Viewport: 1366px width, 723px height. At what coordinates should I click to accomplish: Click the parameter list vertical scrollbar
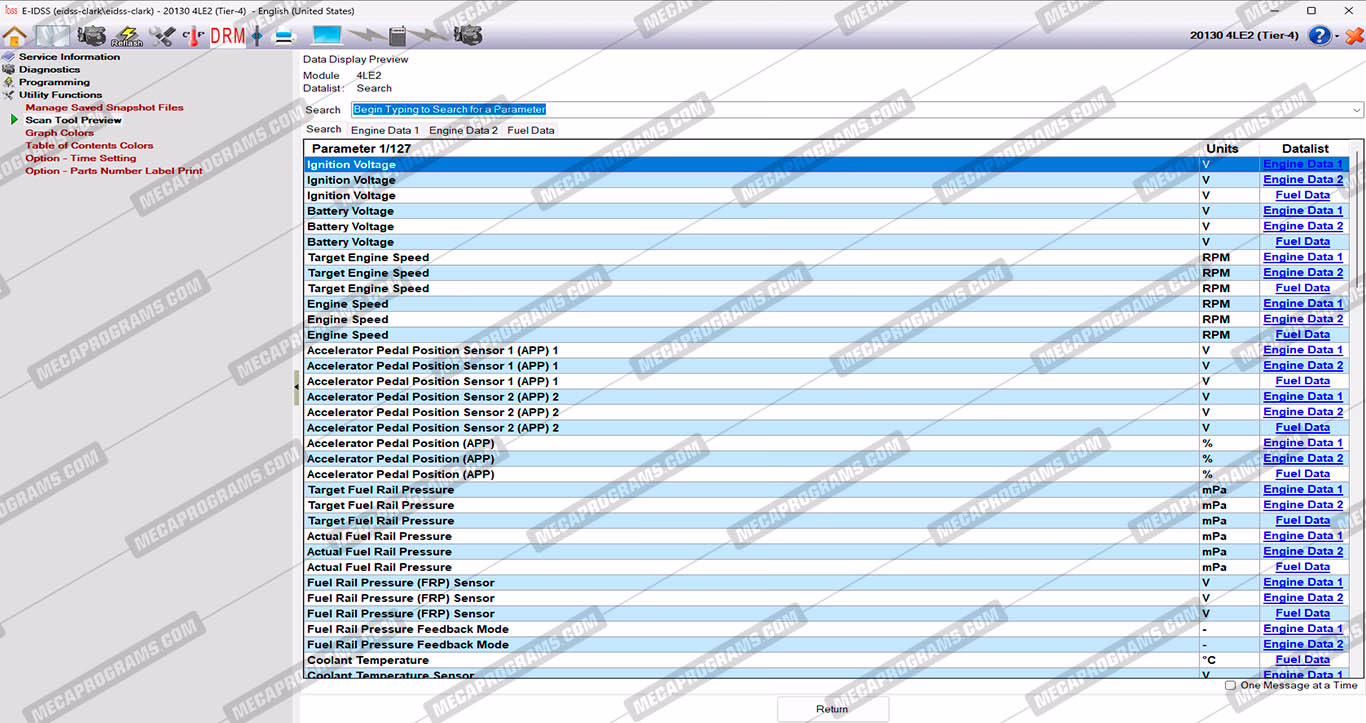coord(1356,400)
